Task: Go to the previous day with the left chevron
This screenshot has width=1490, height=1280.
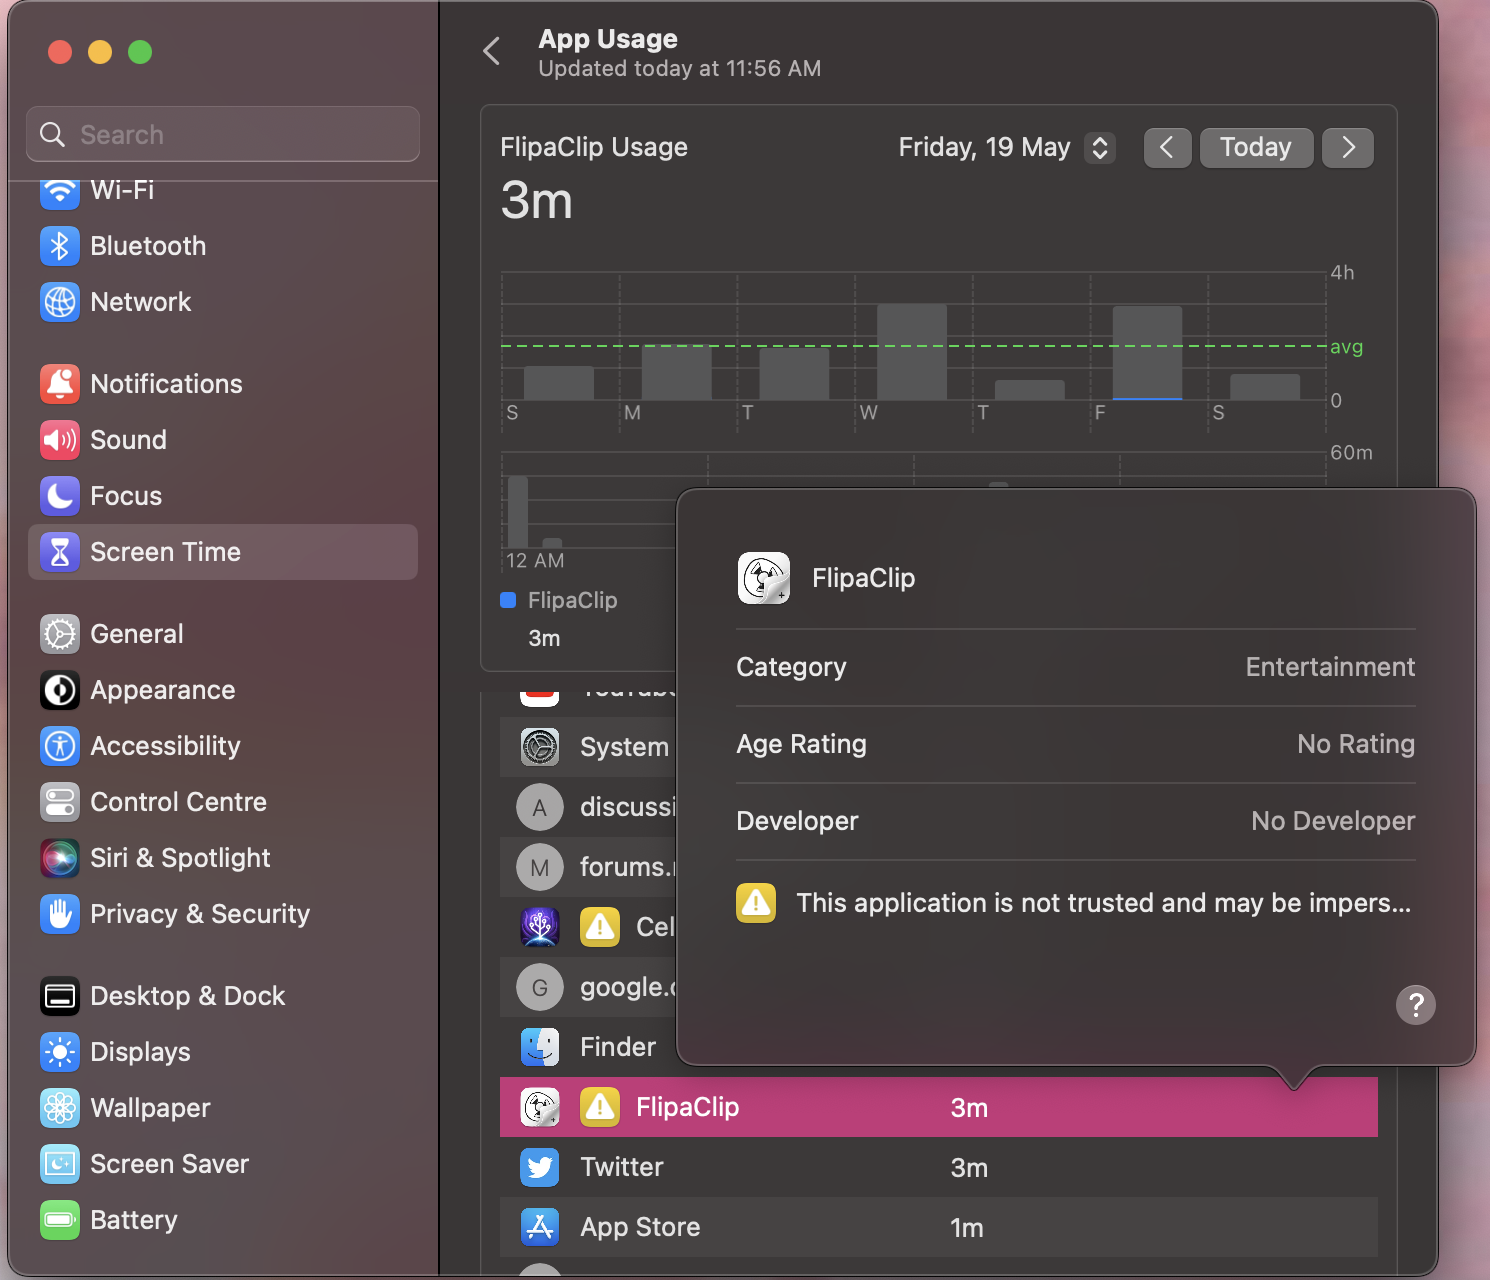Action: coord(1167,148)
